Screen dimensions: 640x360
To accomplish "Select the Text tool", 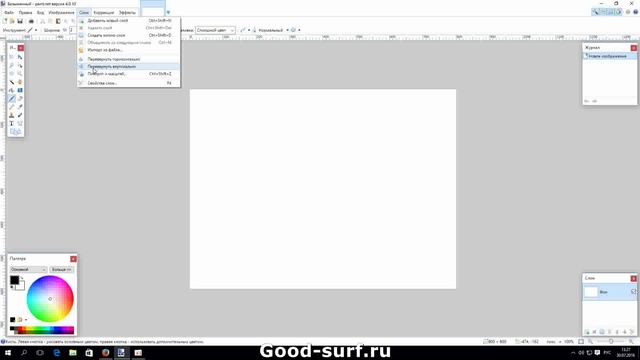I will tap(11, 123).
